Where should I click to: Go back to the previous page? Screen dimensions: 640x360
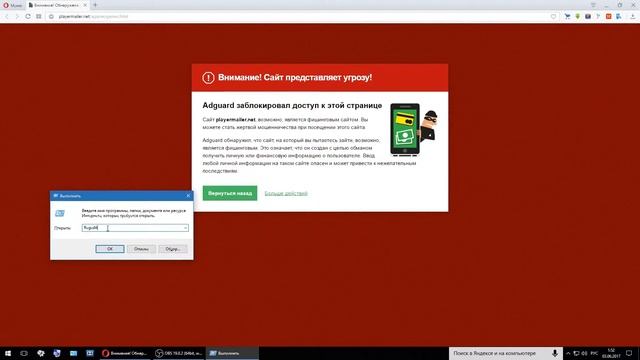[x=7, y=16]
